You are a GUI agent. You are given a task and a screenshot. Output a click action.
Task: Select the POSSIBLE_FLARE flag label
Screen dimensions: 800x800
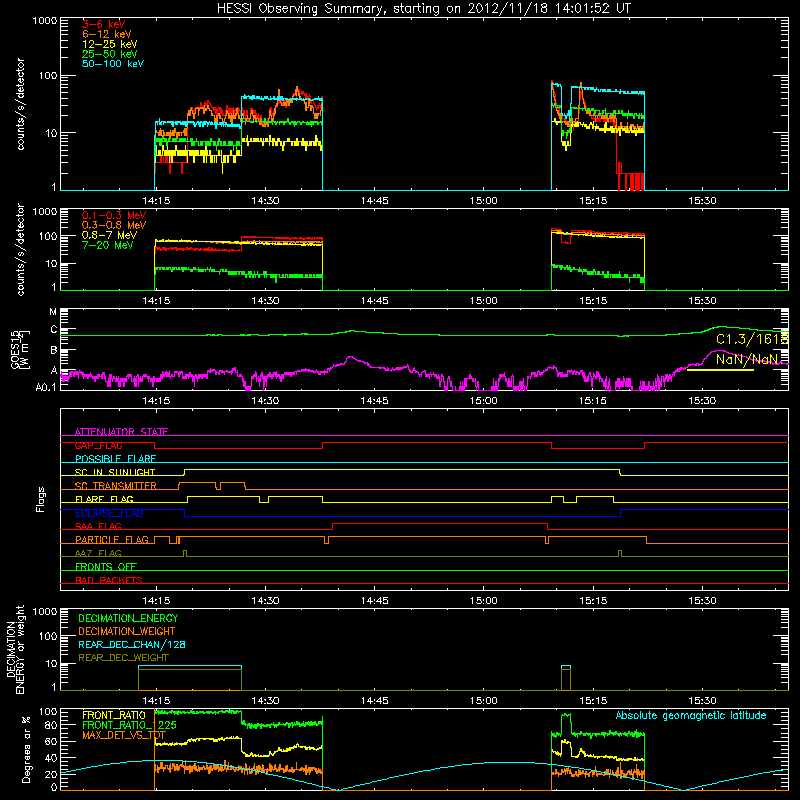115,459
